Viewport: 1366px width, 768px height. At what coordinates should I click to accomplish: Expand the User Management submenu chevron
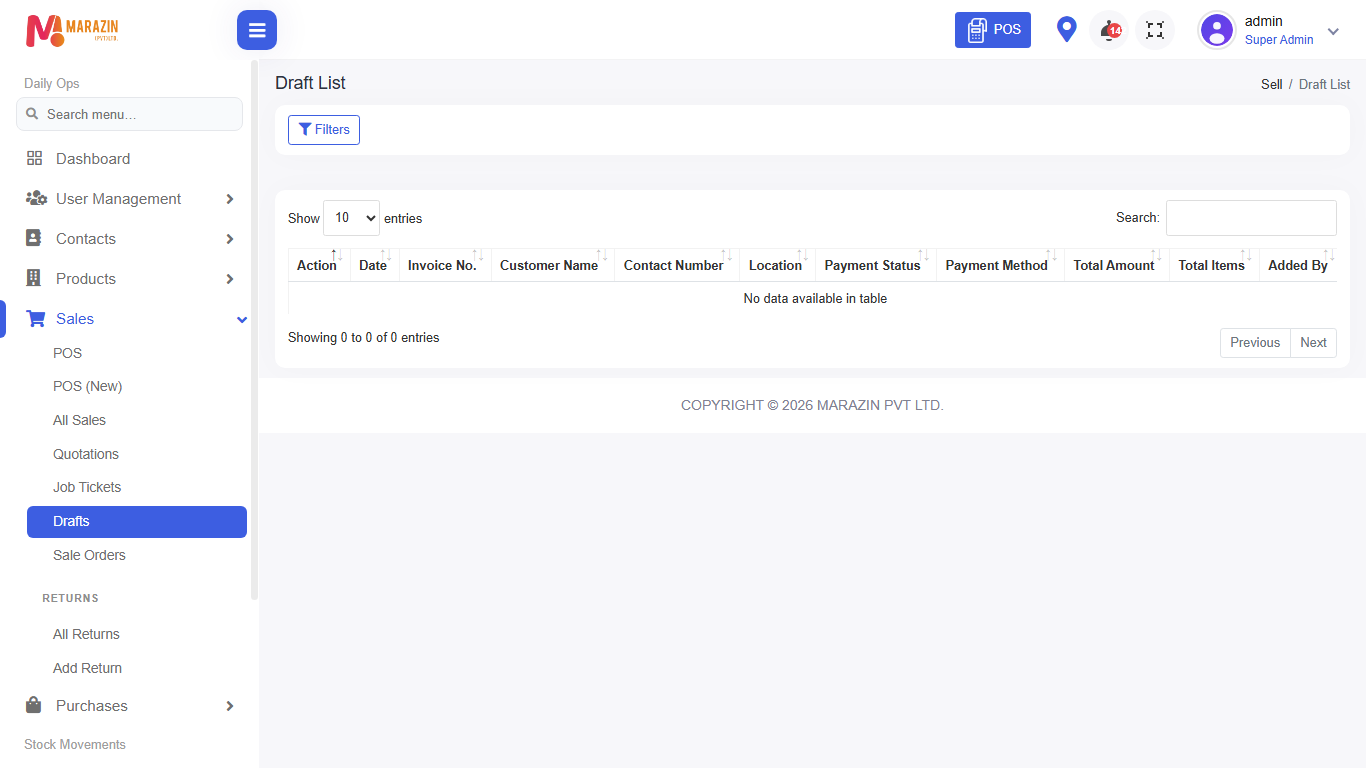[x=230, y=199]
